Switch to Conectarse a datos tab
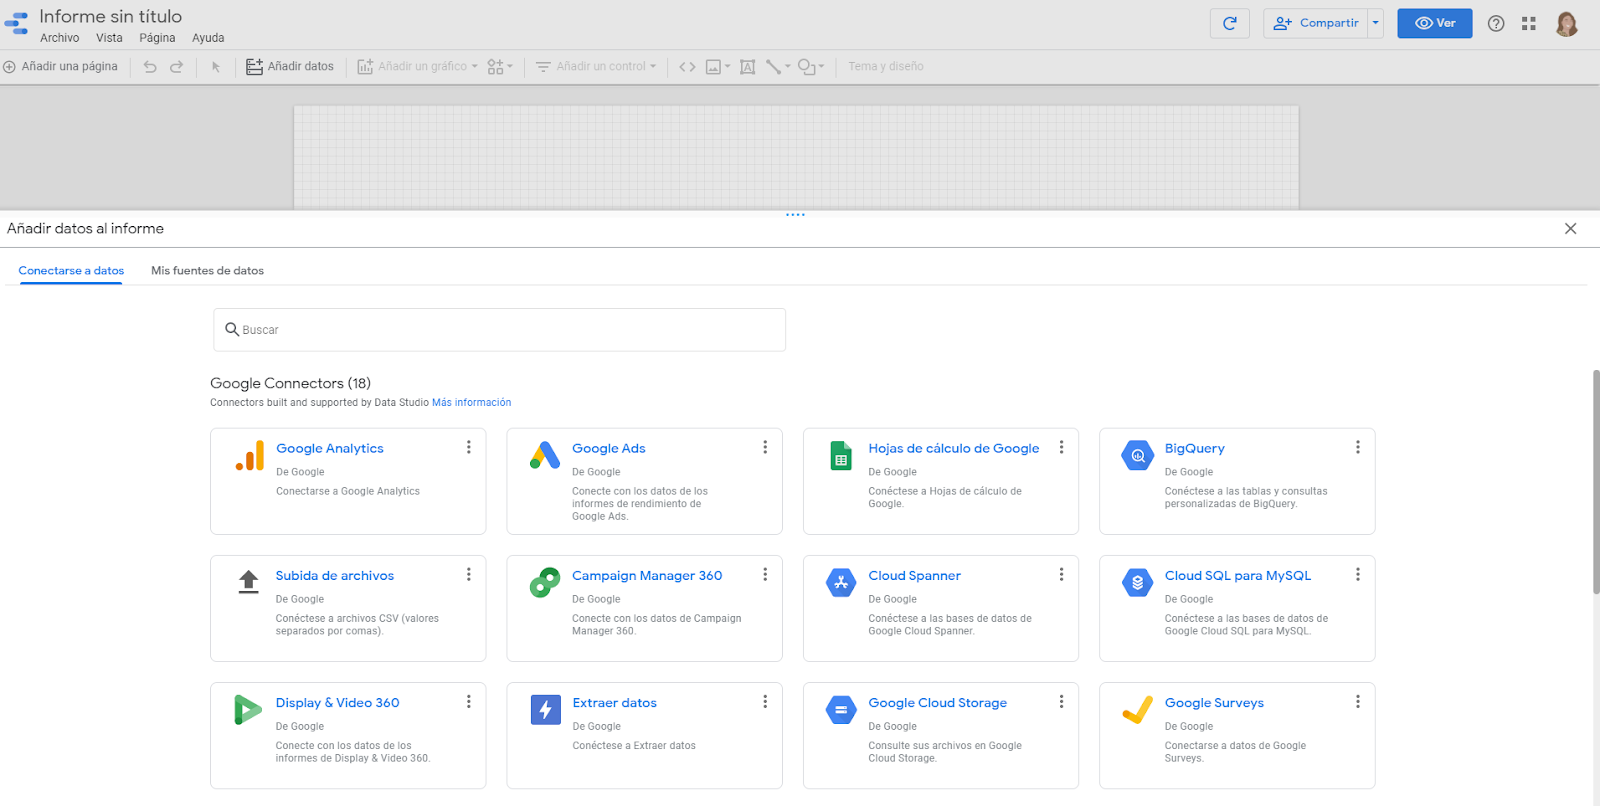 pos(71,271)
